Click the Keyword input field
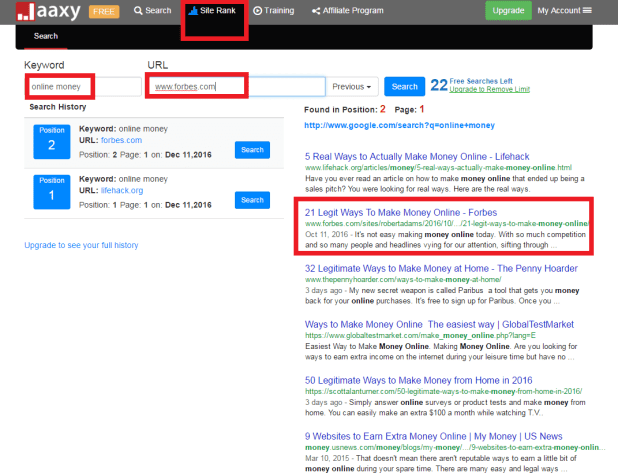 coord(83,86)
